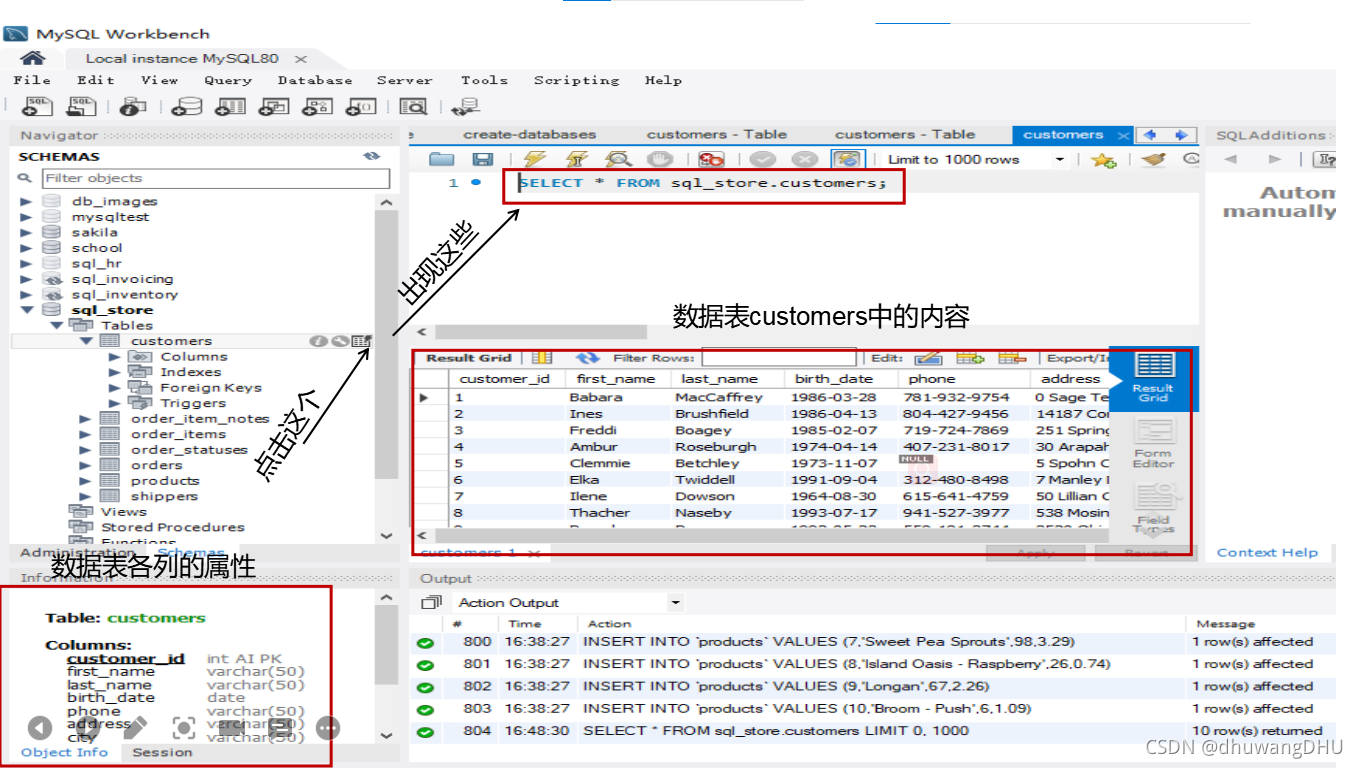1358x768 pixels.
Task: Refresh the result grid data
Action: (587, 358)
